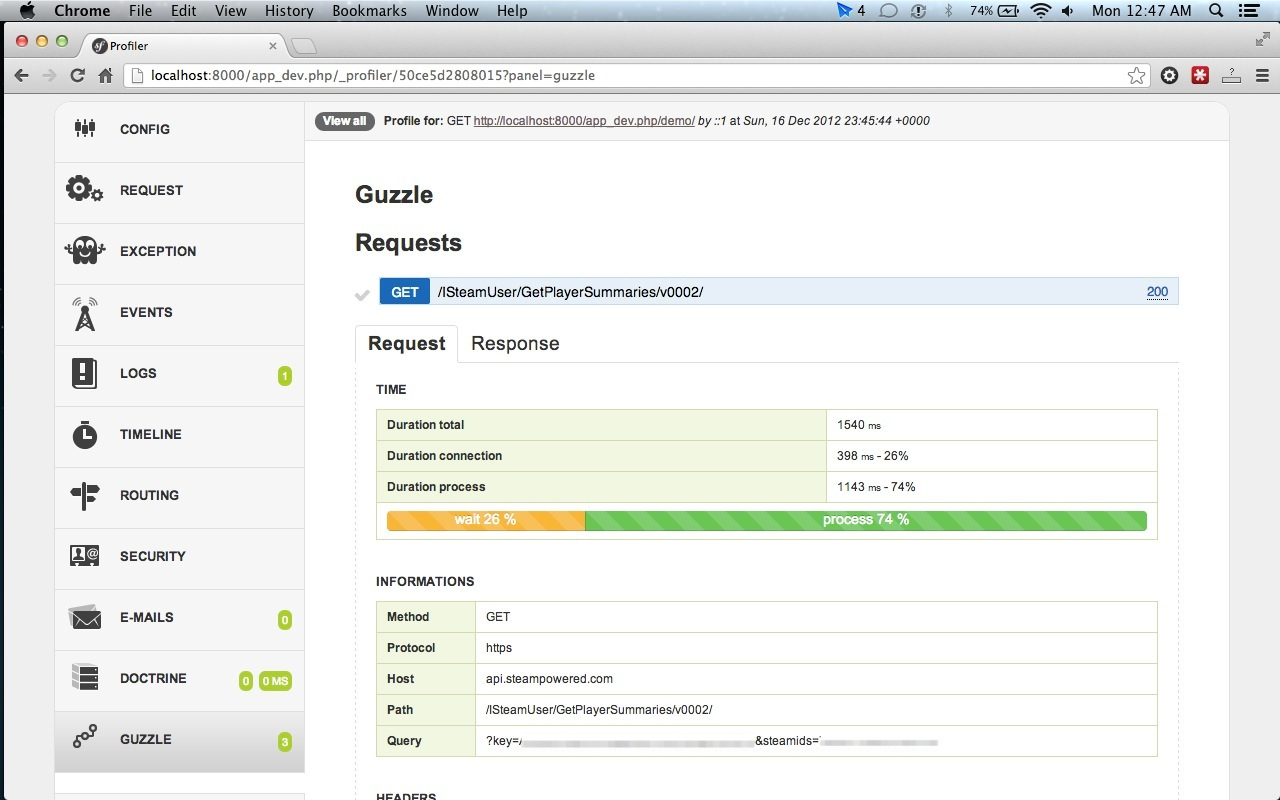This screenshot has width=1280, height=800.
Task: Click the Path value /ISteamUser/GetPlayerSummaries/v0002/
Action: (598, 710)
